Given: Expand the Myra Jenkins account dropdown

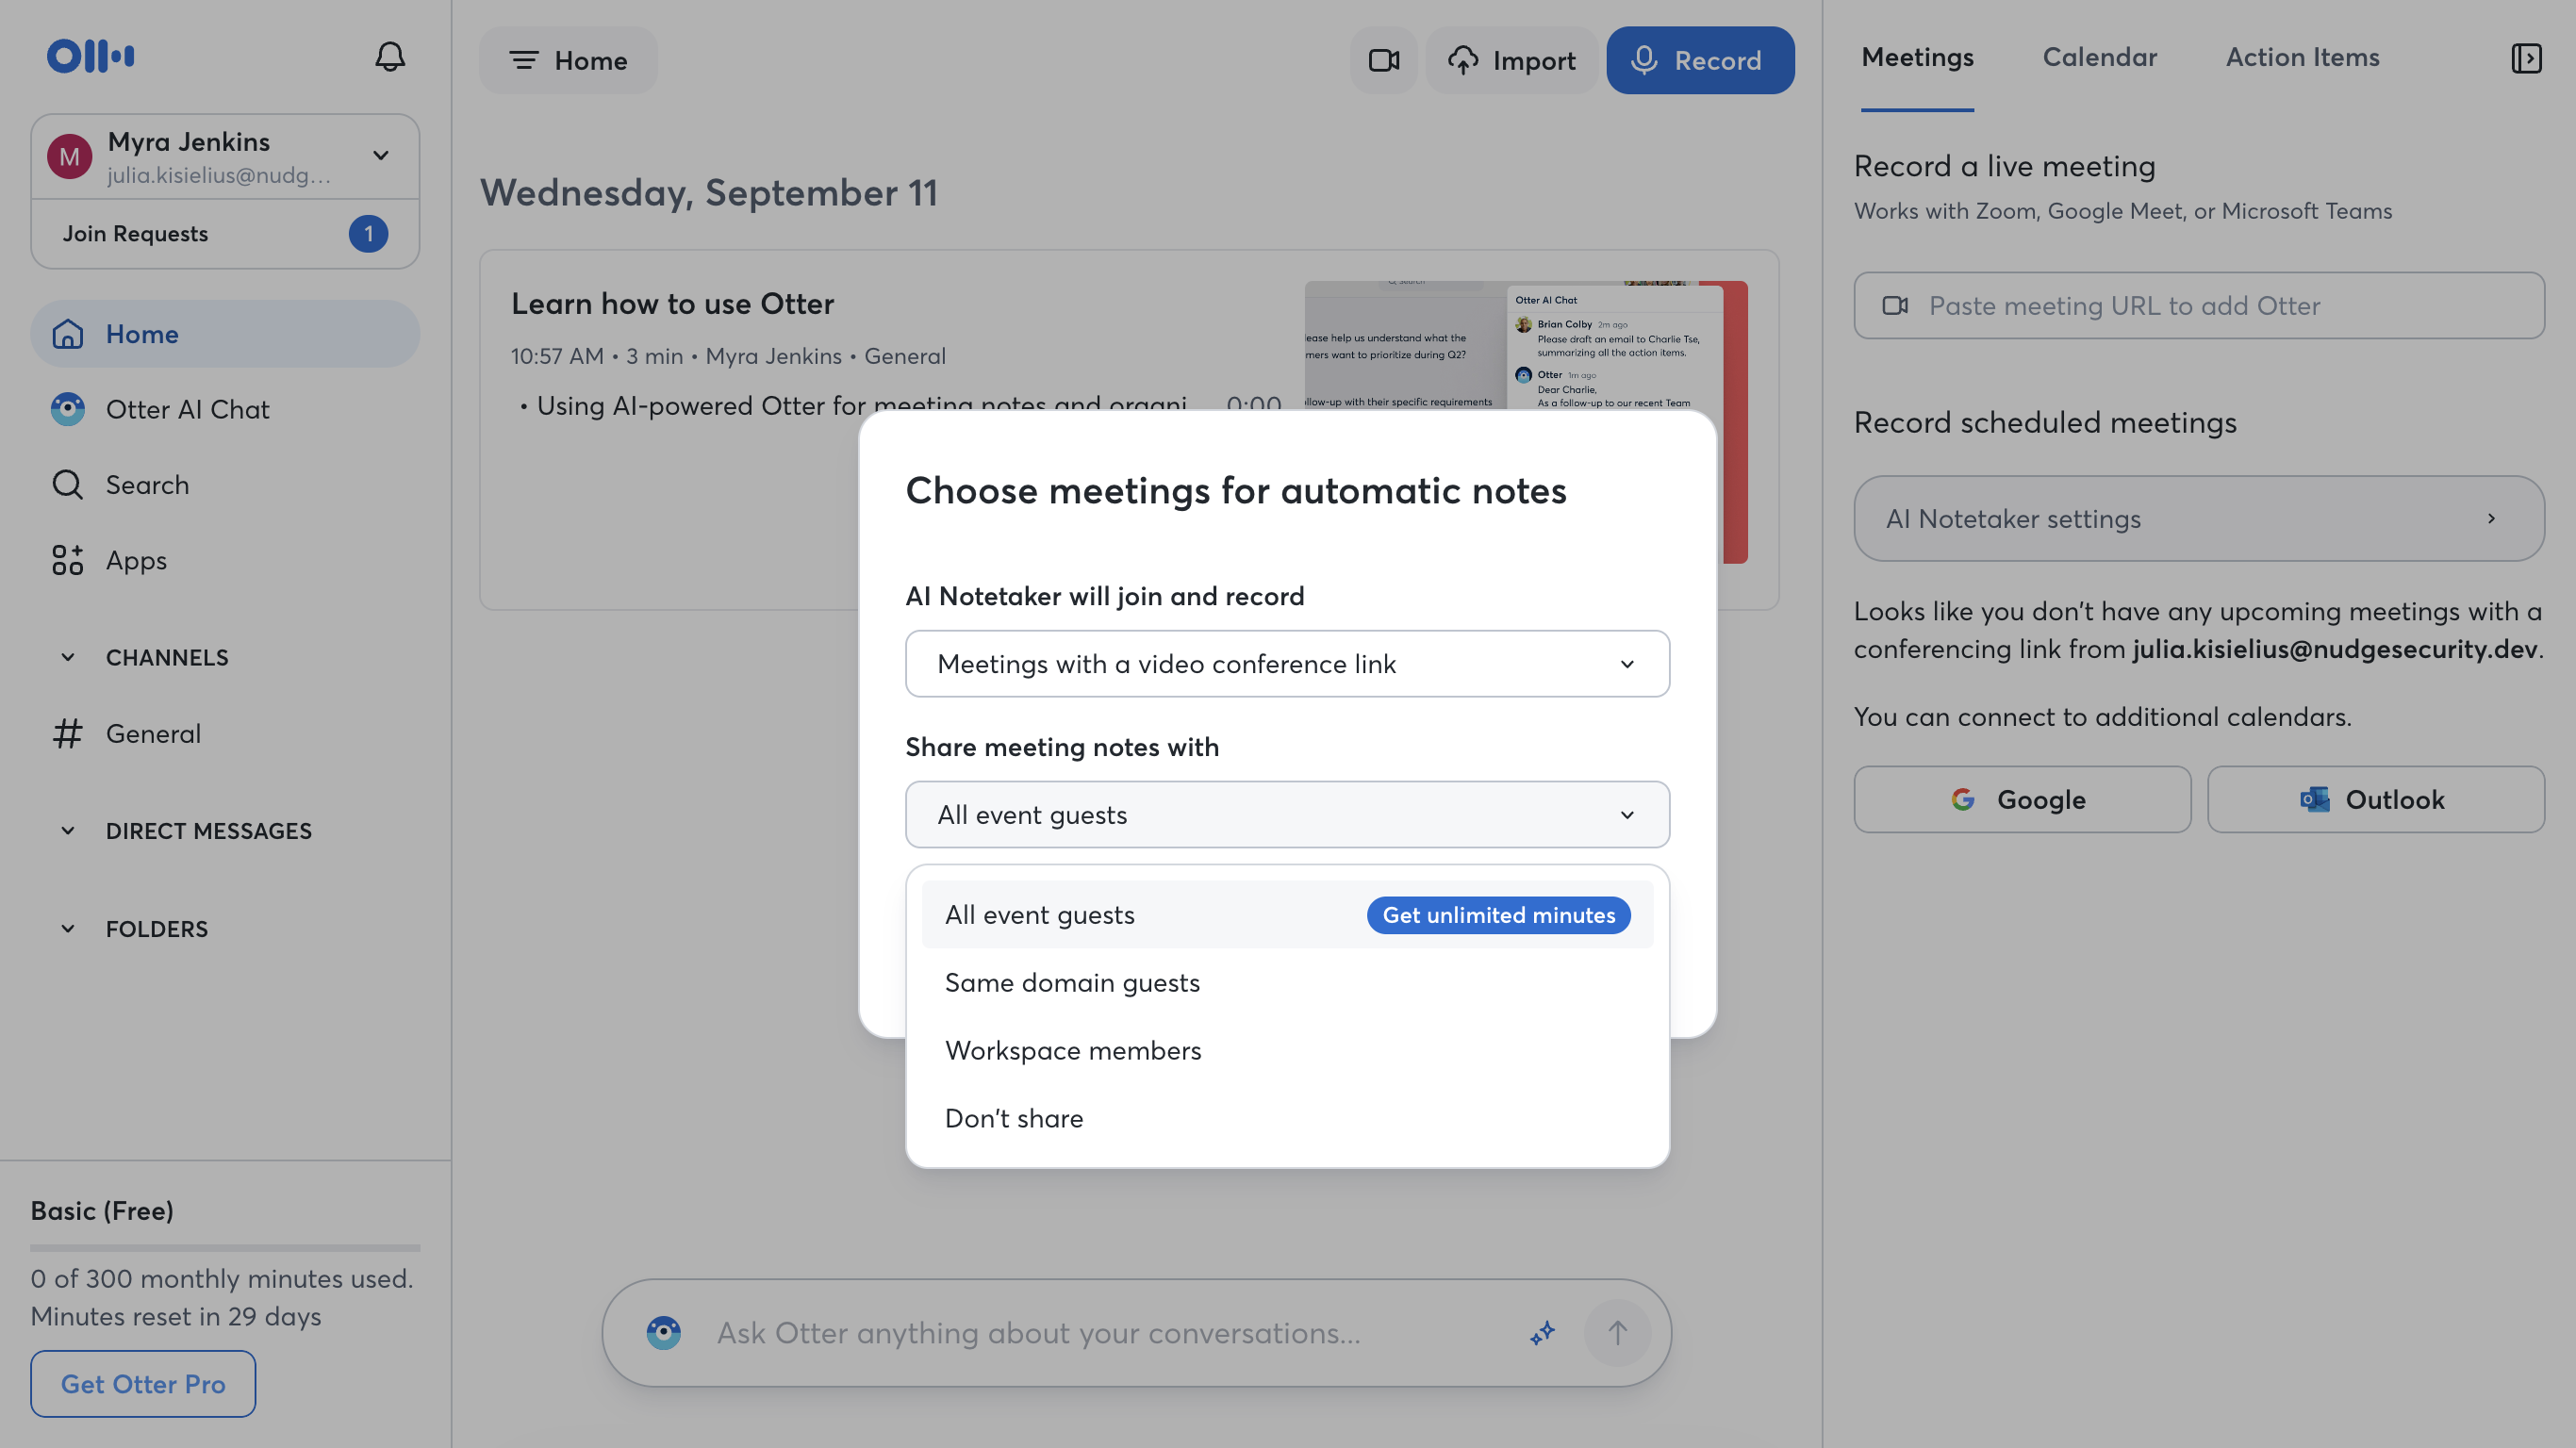Looking at the screenshot, I should (x=381, y=155).
